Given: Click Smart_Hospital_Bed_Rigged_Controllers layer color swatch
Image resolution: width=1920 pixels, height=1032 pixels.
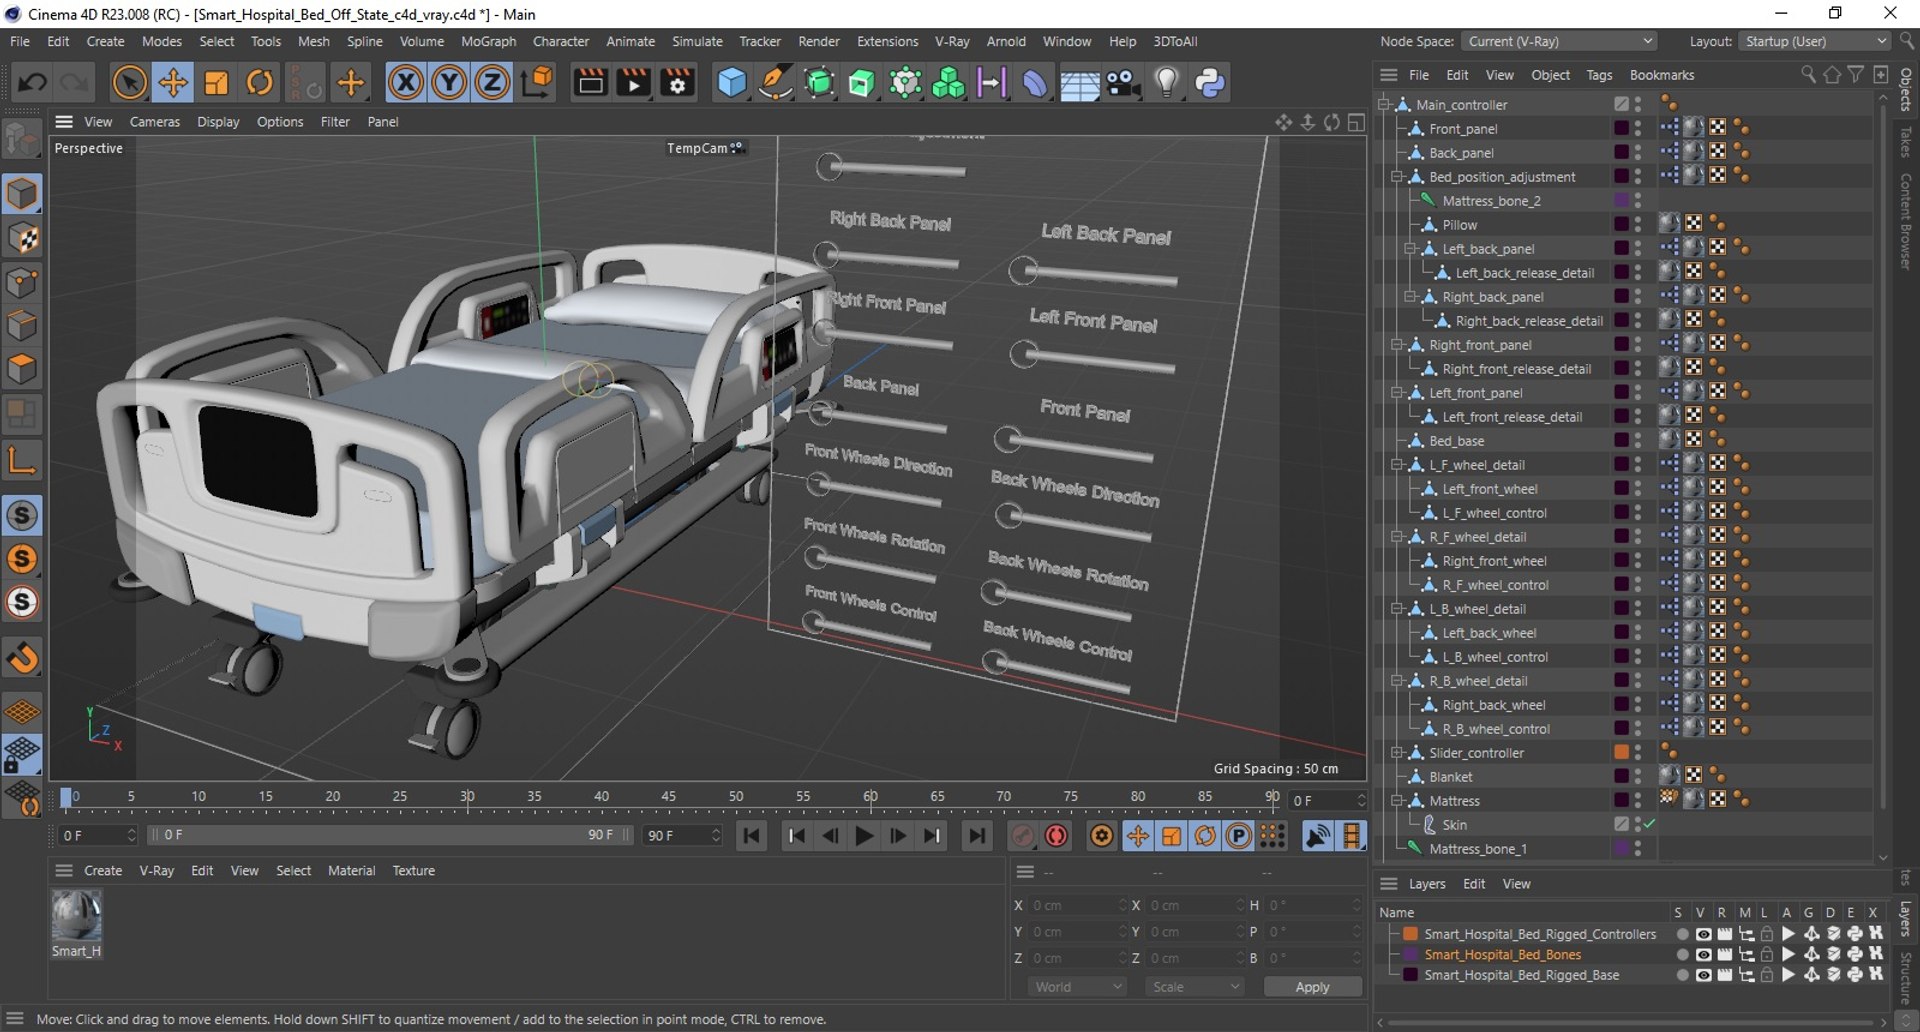Looking at the screenshot, I should [x=1410, y=934].
